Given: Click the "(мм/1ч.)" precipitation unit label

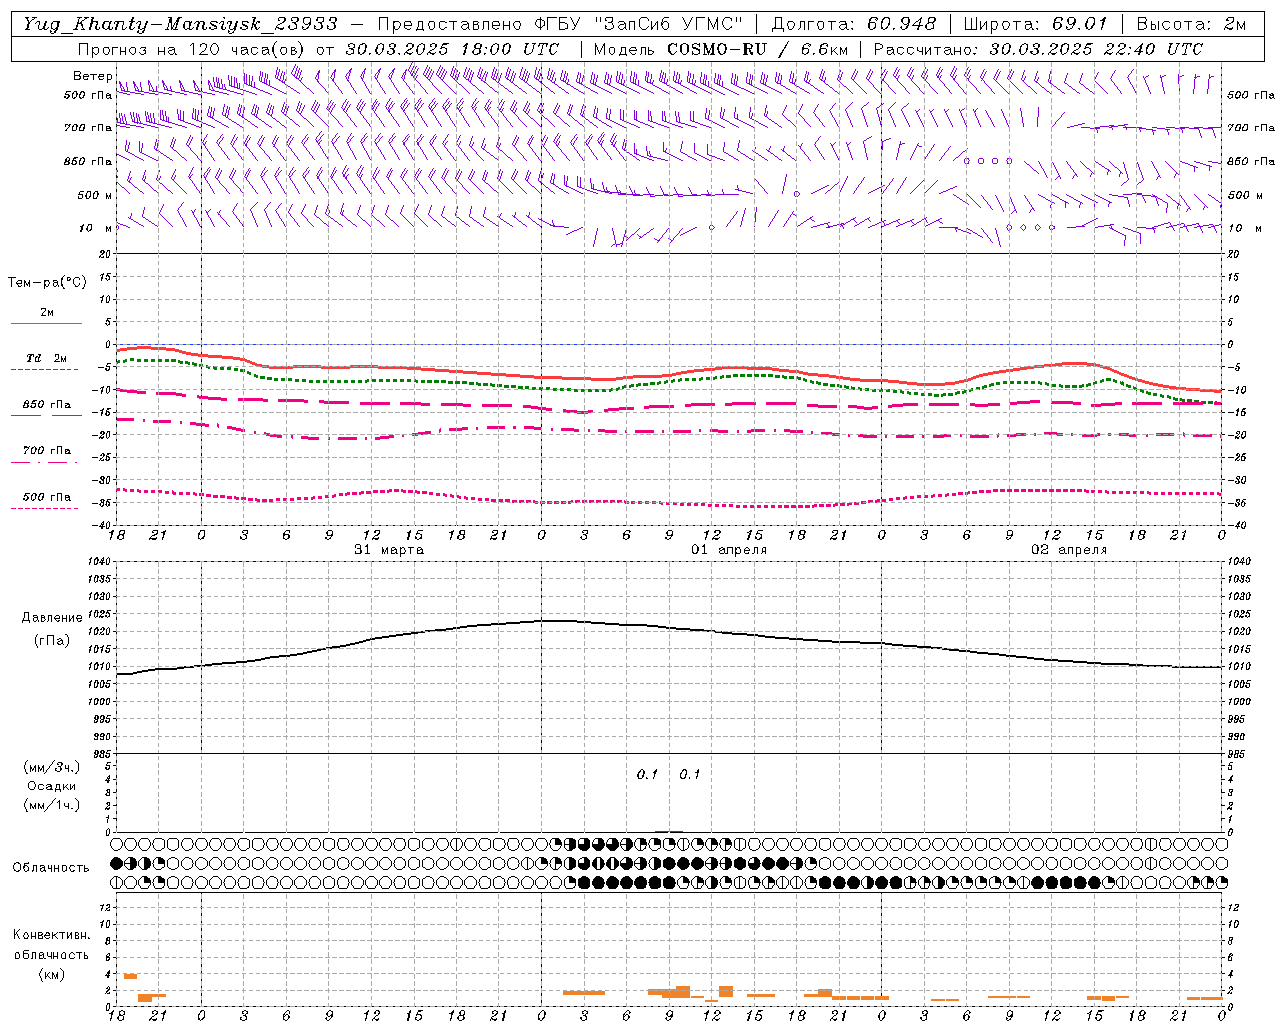Looking at the screenshot, I should pyautogui.click(x=52, y=805).
